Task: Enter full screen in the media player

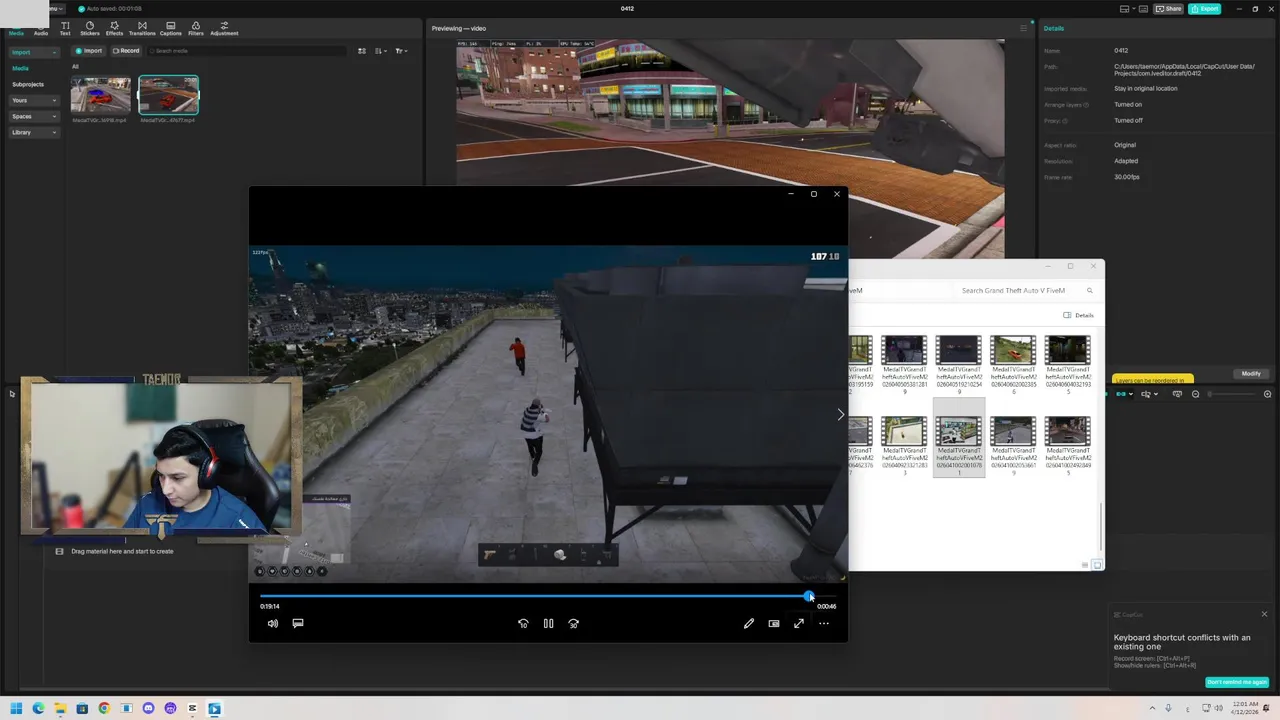Action: (x=799, y=624)
